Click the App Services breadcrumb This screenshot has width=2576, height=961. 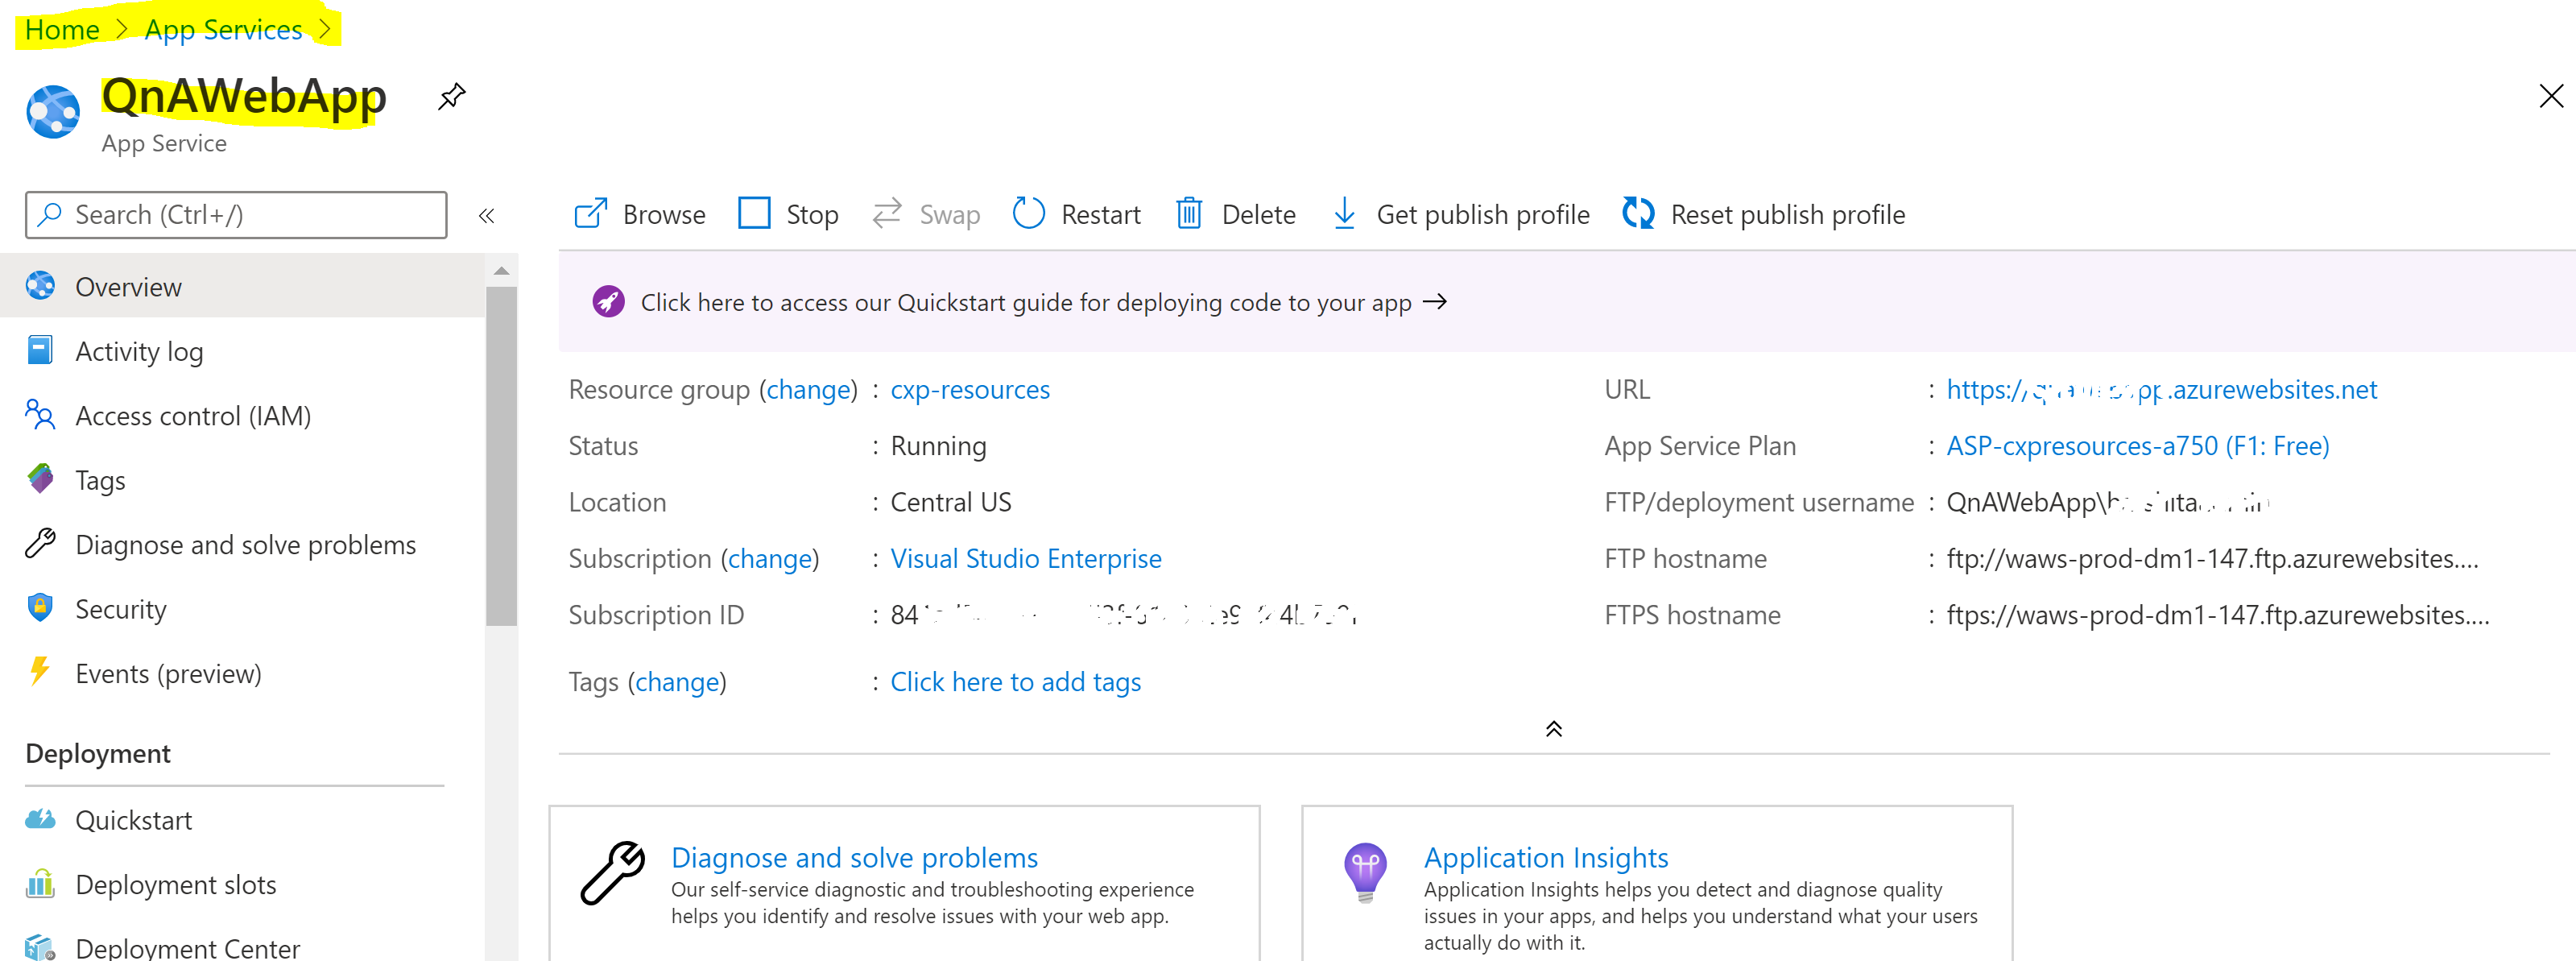coord(223,30)
